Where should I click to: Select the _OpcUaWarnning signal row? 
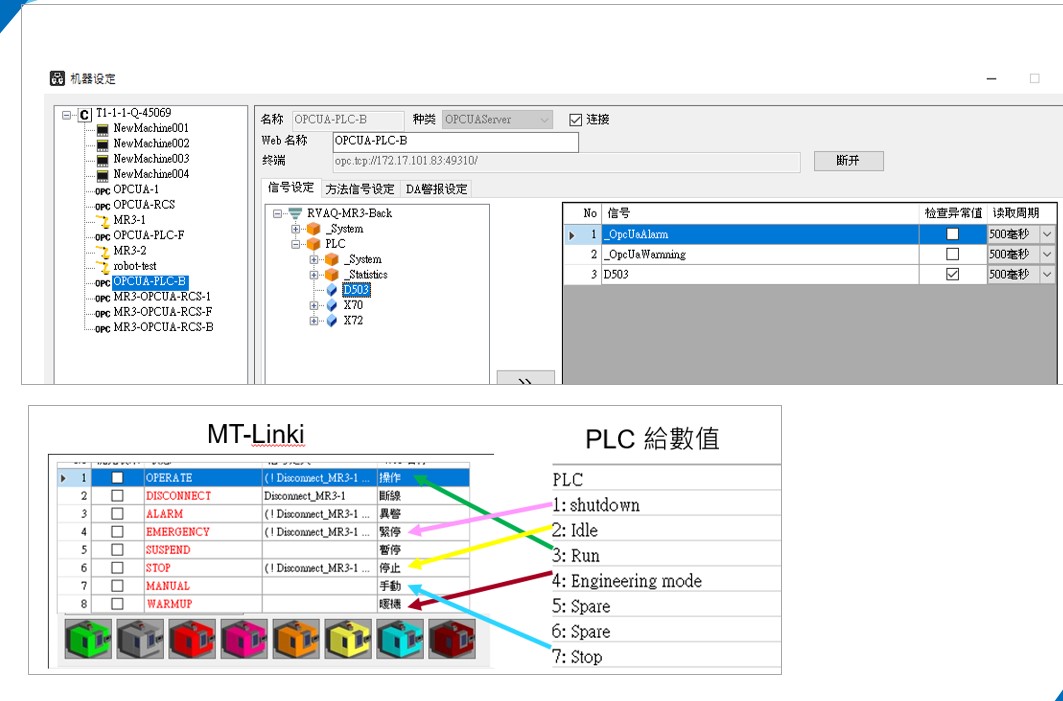coord(809,254)
